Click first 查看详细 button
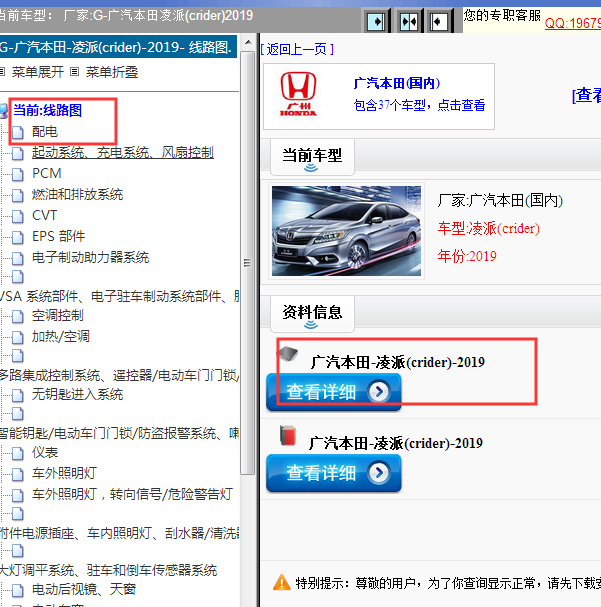This screenshot has height=607, width=601. click(x=334, y=392)
